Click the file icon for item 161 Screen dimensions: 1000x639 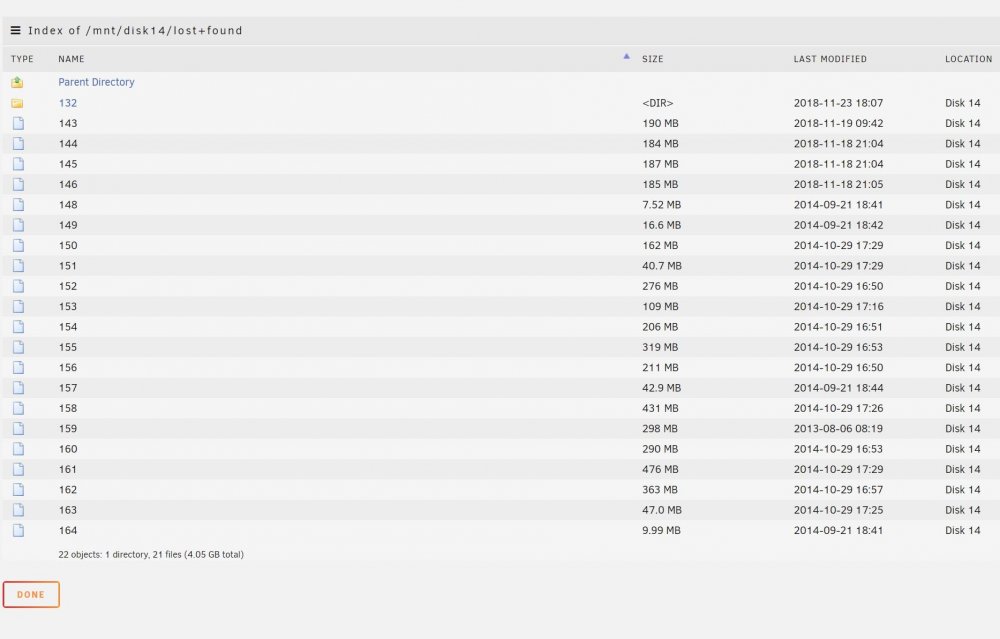pos(18,469)
